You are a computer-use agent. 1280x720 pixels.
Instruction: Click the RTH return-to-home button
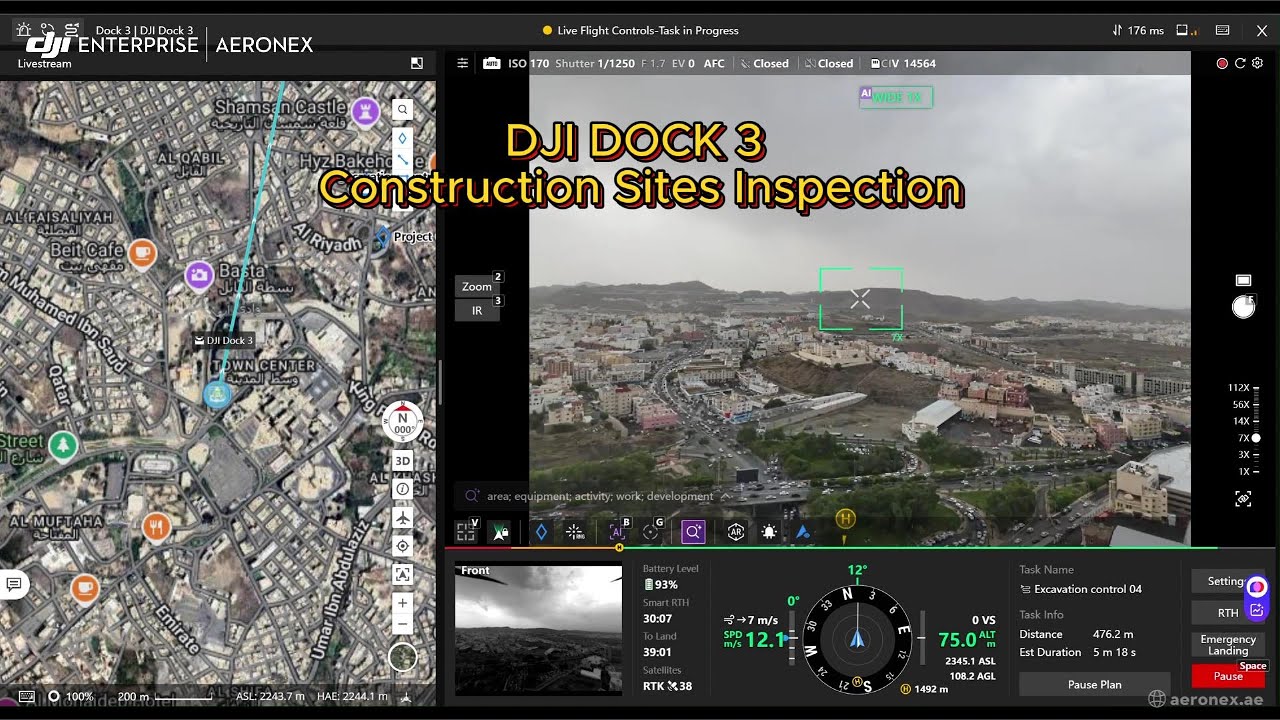coord(1228,613)
